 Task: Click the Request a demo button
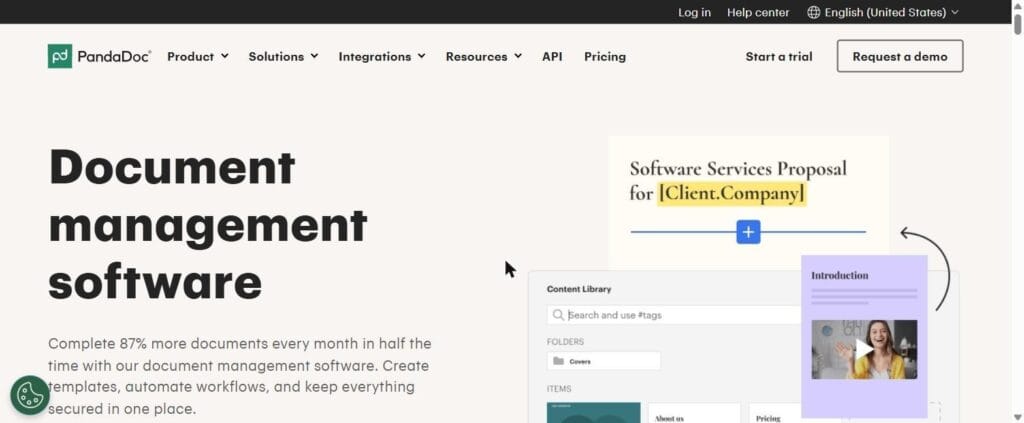point(900,56)
